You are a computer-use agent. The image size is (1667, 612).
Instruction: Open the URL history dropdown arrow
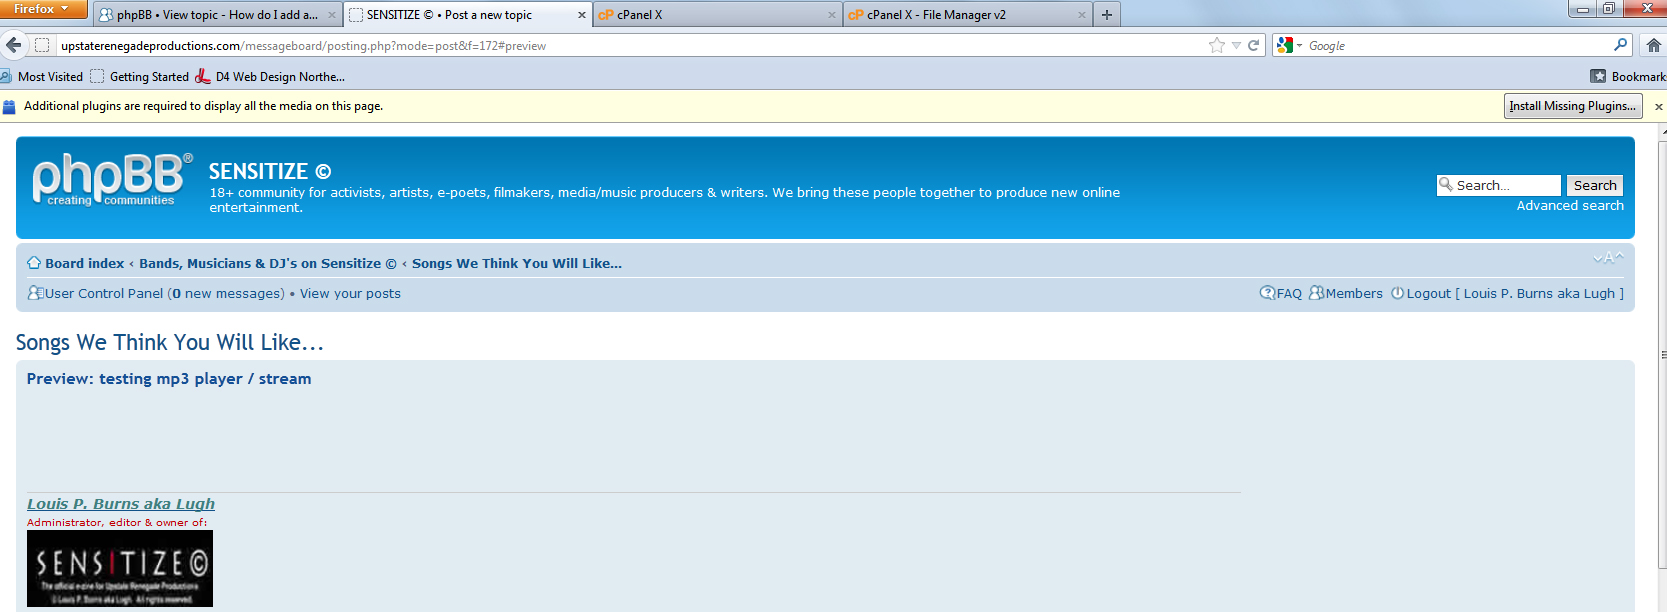tap(1236, 45)
